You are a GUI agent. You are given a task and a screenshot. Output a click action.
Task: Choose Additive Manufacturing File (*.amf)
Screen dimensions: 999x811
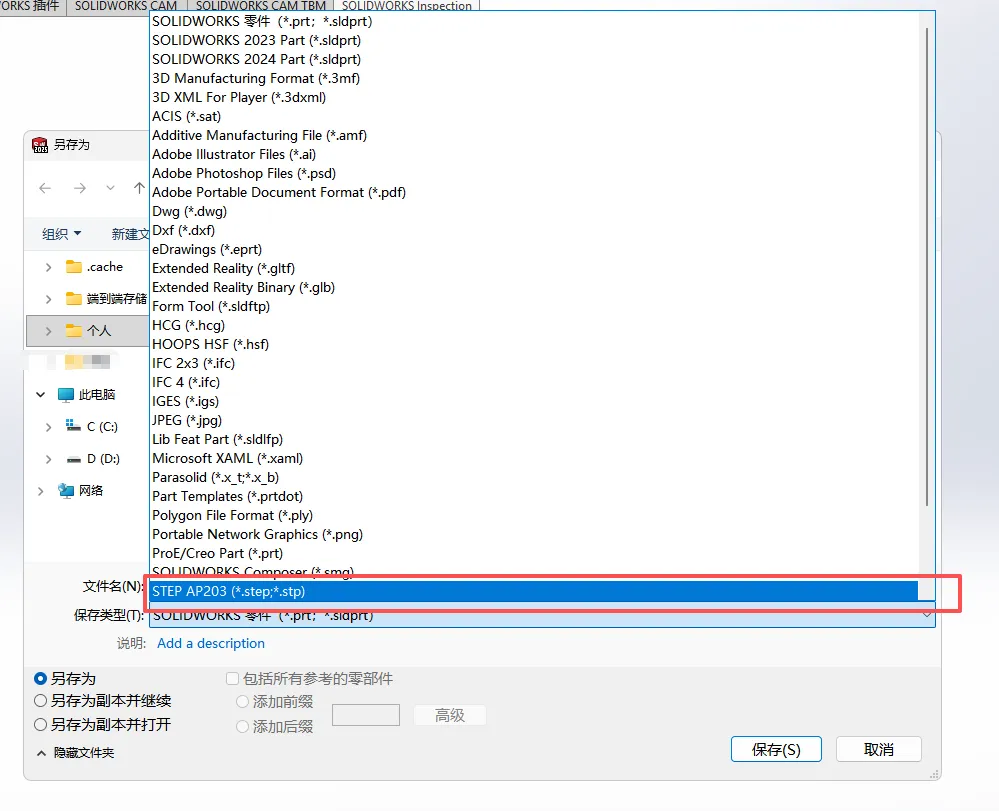[535, 136]
